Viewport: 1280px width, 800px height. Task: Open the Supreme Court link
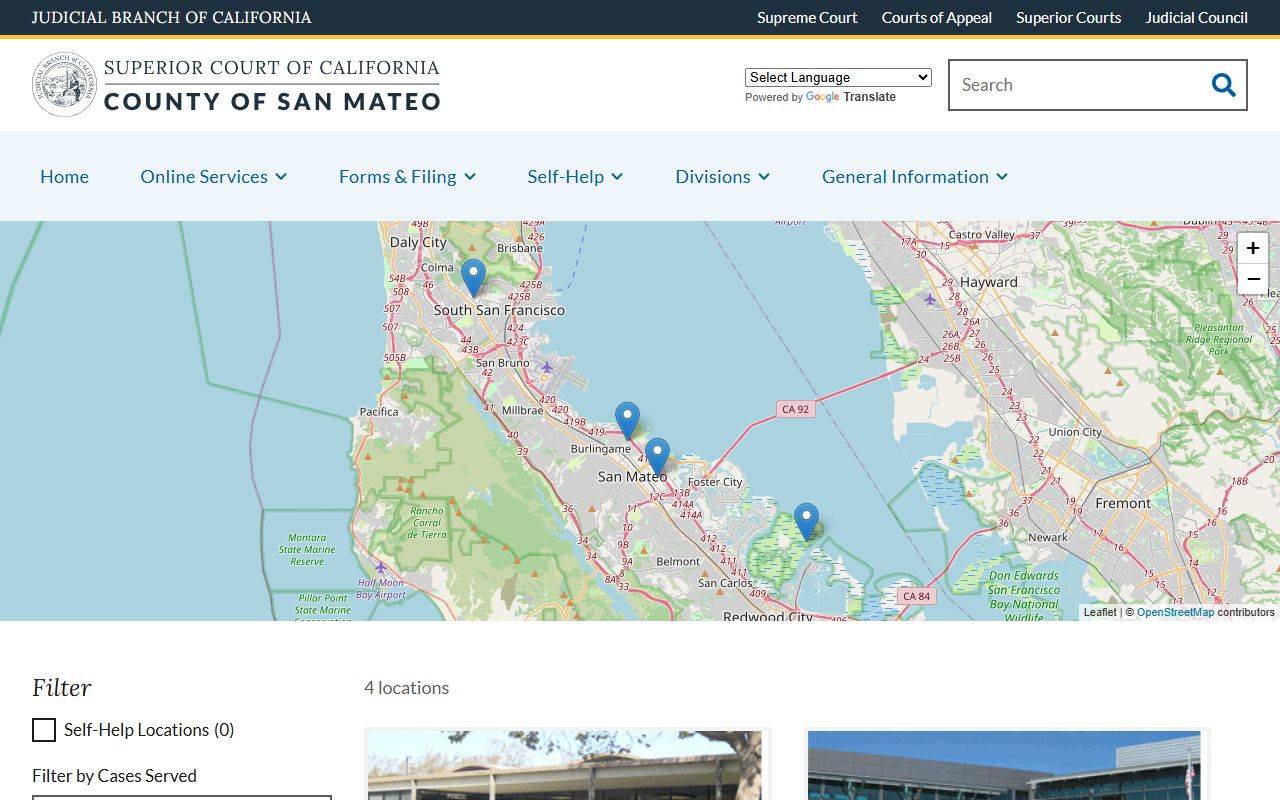click(807, 17)
